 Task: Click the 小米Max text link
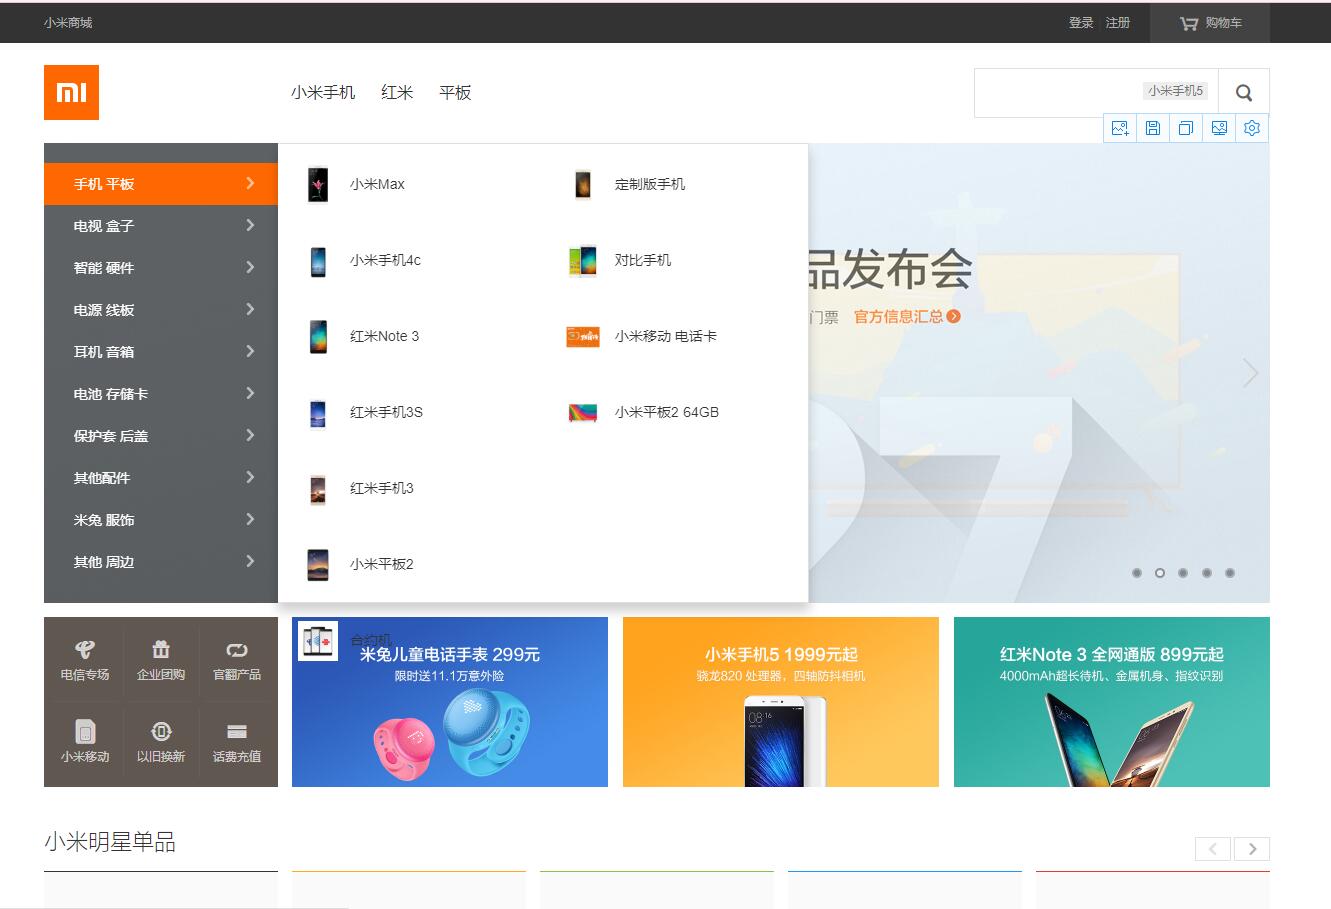click(x=377, y=184)
